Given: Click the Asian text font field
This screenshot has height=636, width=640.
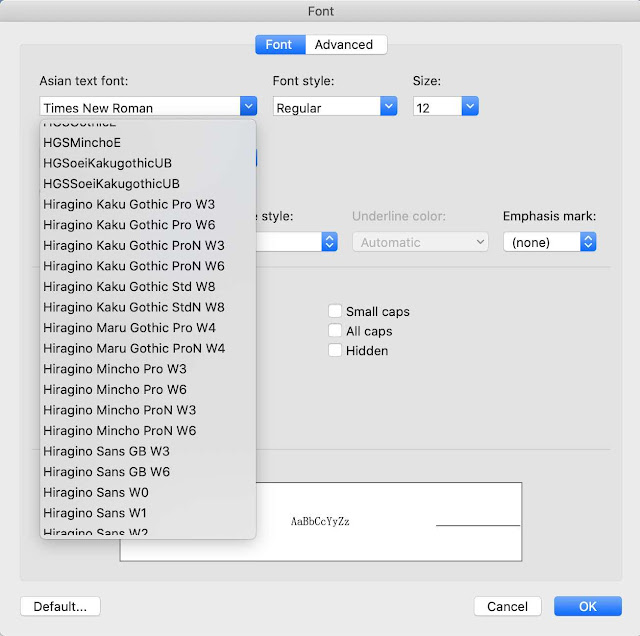Looking at the screenshot, I should point(140,107).
